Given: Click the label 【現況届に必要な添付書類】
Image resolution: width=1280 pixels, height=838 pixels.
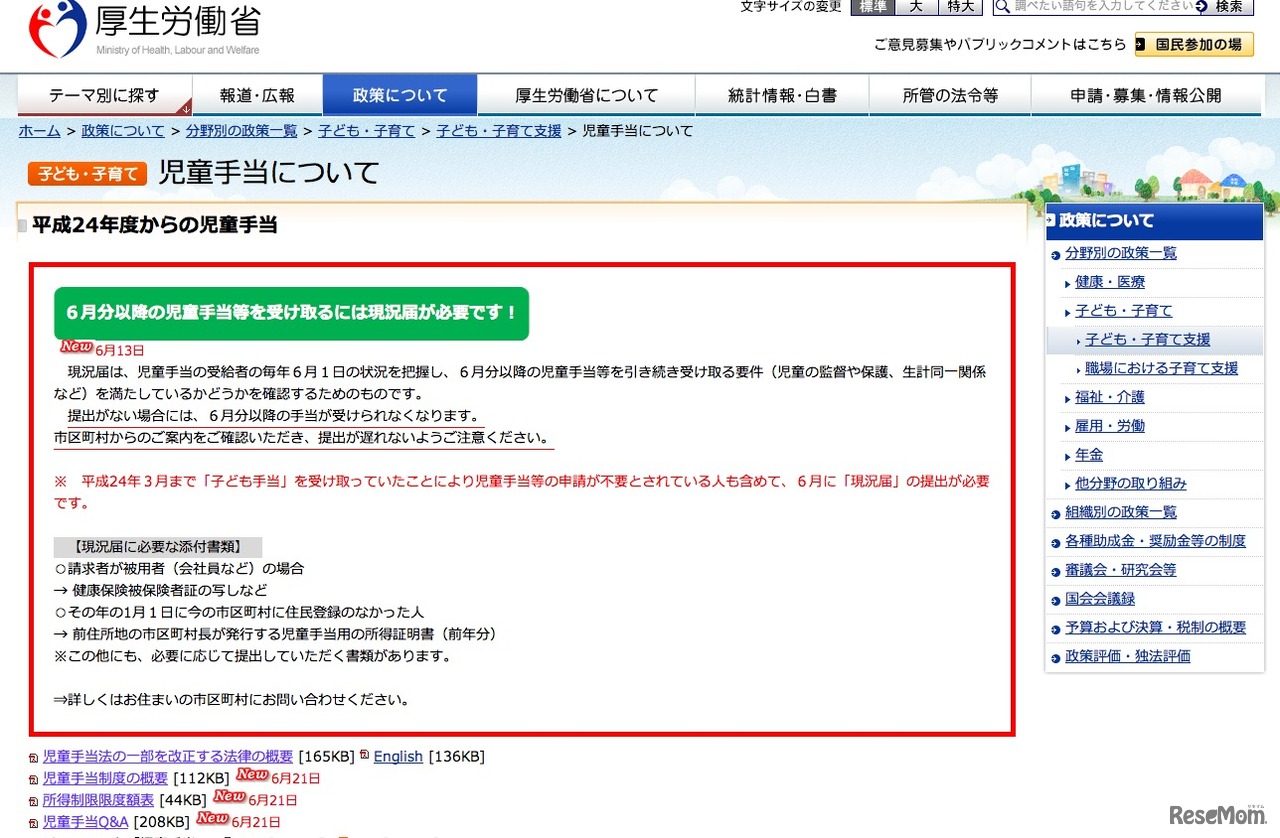Looking at the screenshot, I should coord(158,547).
